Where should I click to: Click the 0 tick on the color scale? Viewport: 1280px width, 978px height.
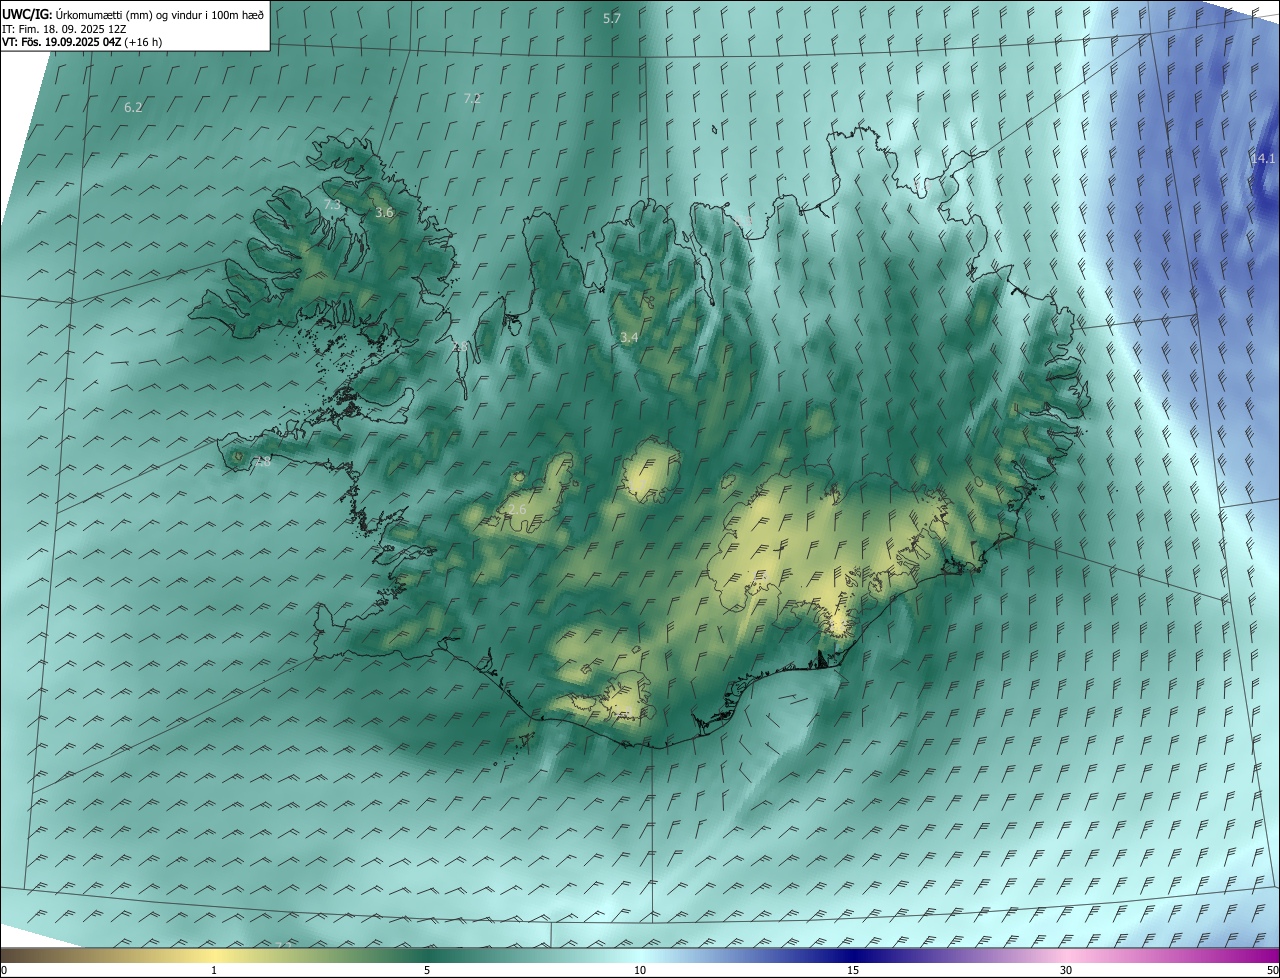[x=4, y=970]
